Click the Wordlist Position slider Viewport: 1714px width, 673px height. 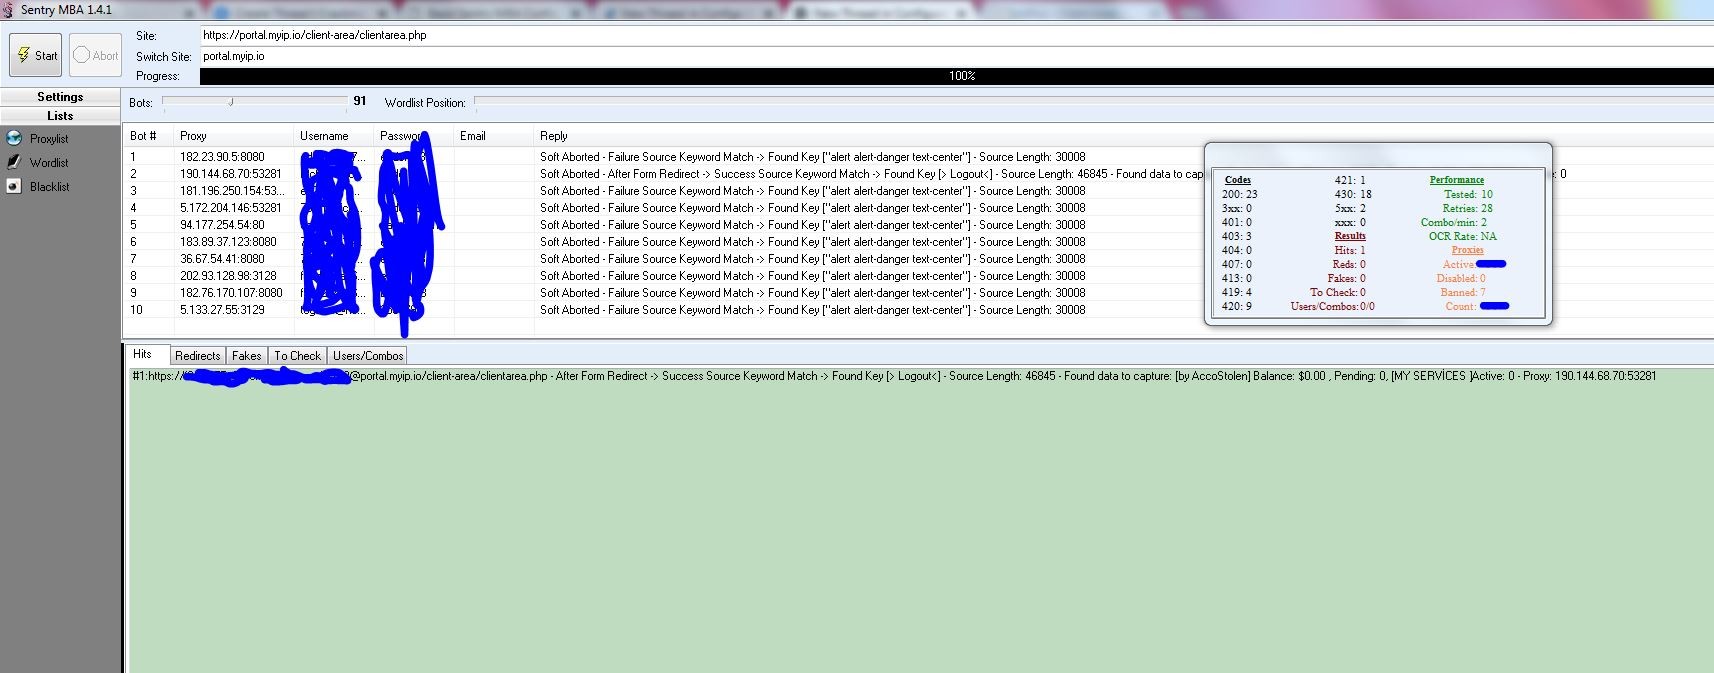1094,102
